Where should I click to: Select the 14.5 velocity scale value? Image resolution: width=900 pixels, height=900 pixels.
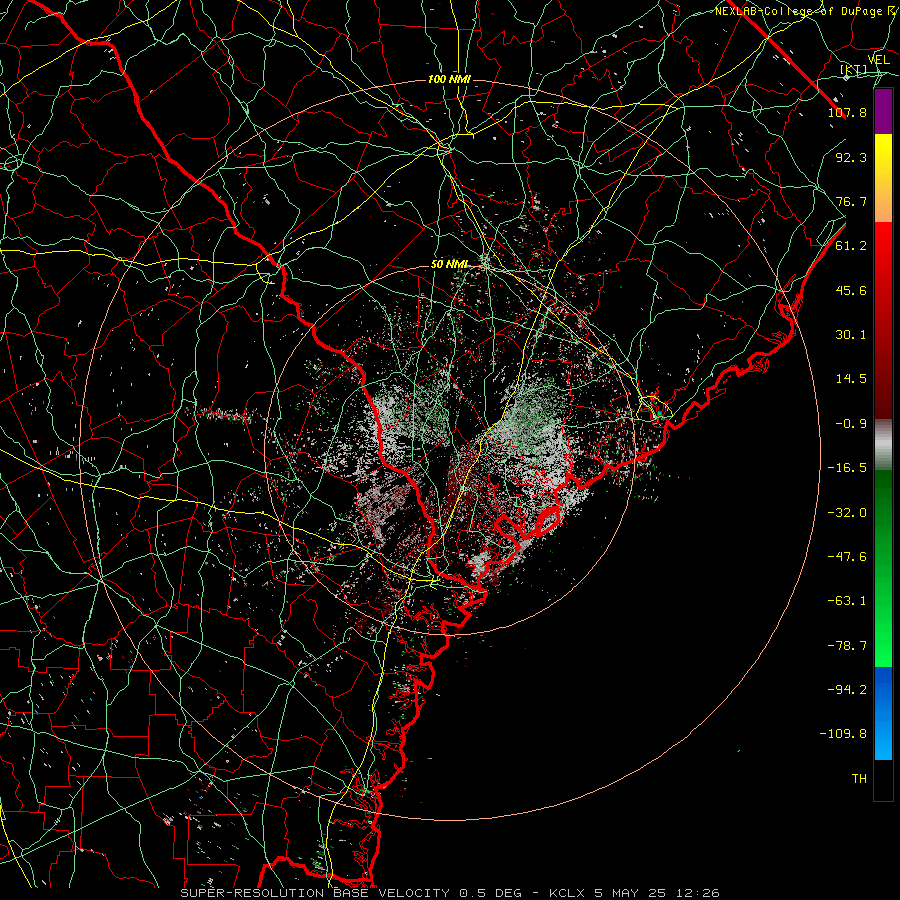tap(851, 379)
